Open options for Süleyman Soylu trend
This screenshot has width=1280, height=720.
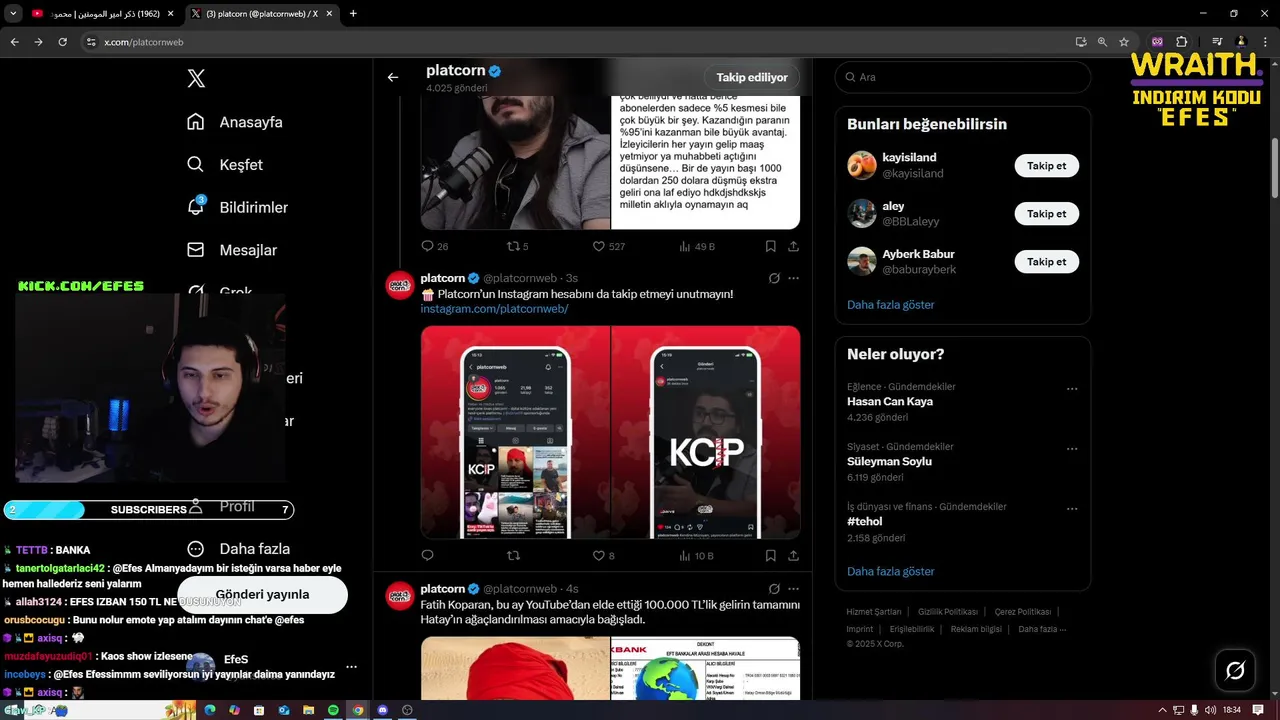point(1072,448)
